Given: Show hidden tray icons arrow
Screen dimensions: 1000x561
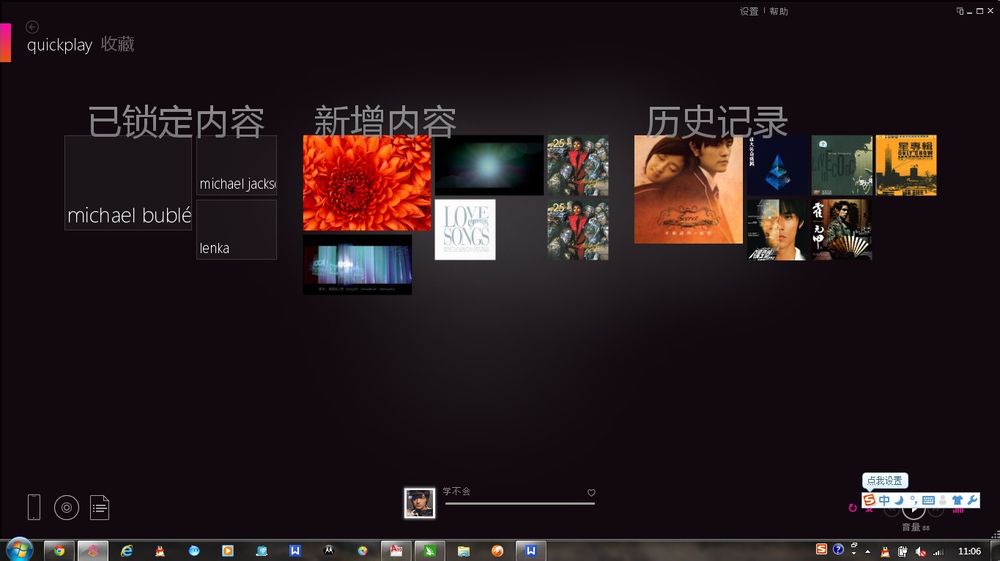Looking at the screenshot, I should [868, 551].
